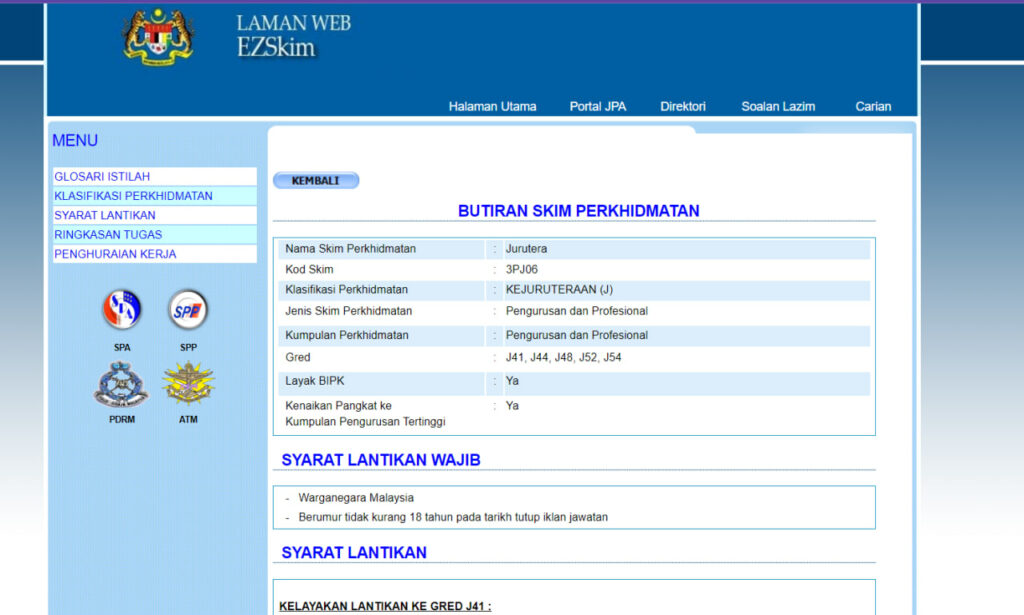Open Soalan Lazim navigation item
Viewport: 1024px width, 615px height.
pyautogui.click(x=778, y=106)
